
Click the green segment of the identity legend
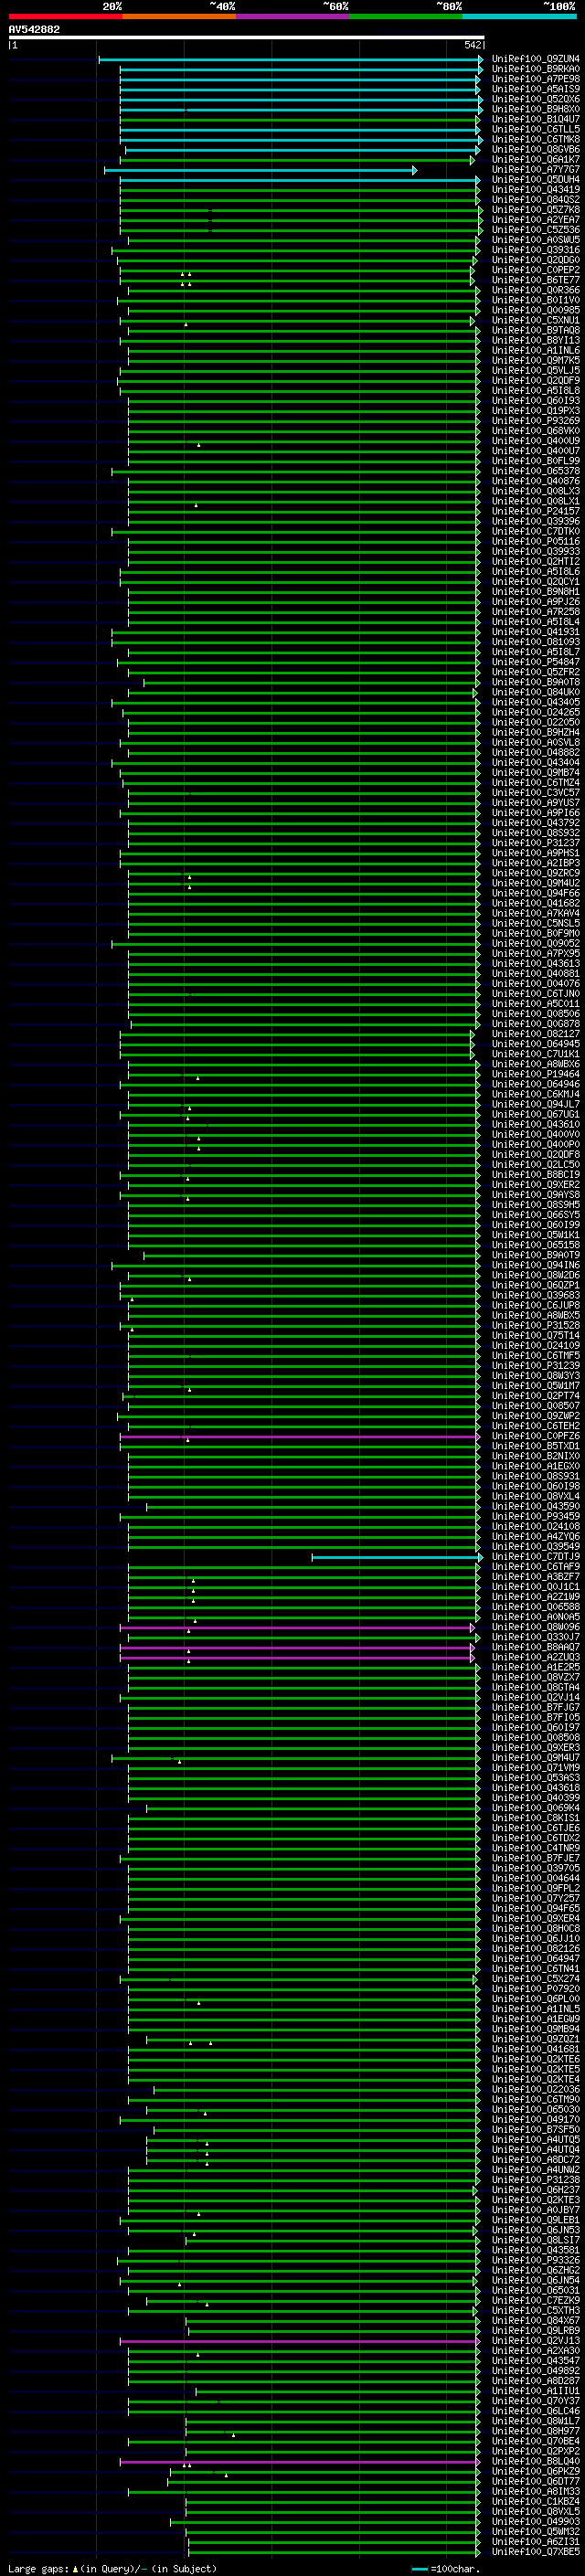(405, 16)
